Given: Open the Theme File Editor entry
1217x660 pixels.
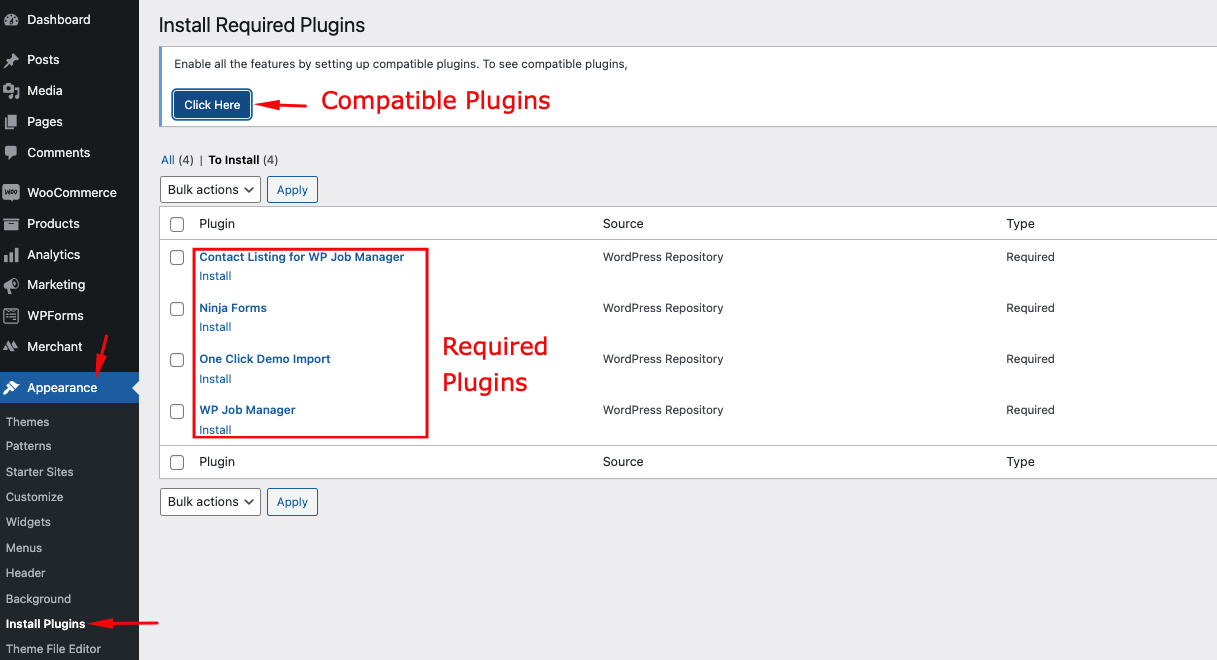Looking at the screenshot, I should [52, 648].
